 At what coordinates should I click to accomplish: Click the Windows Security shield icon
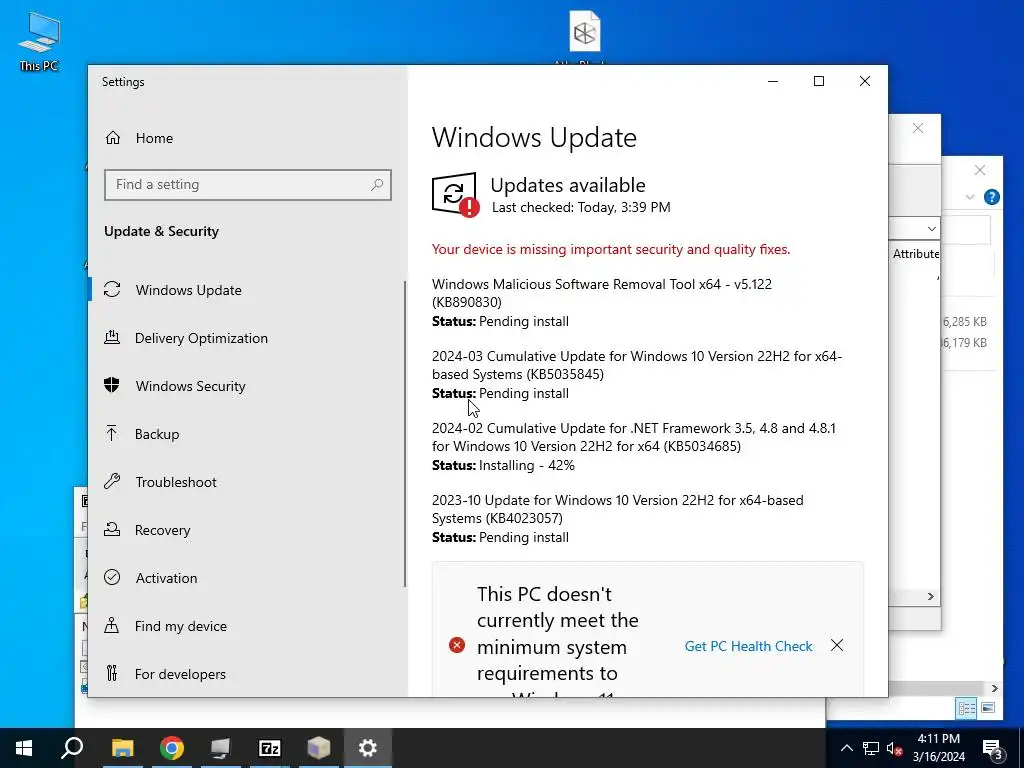pyautogui.click(x=112, y=385)
